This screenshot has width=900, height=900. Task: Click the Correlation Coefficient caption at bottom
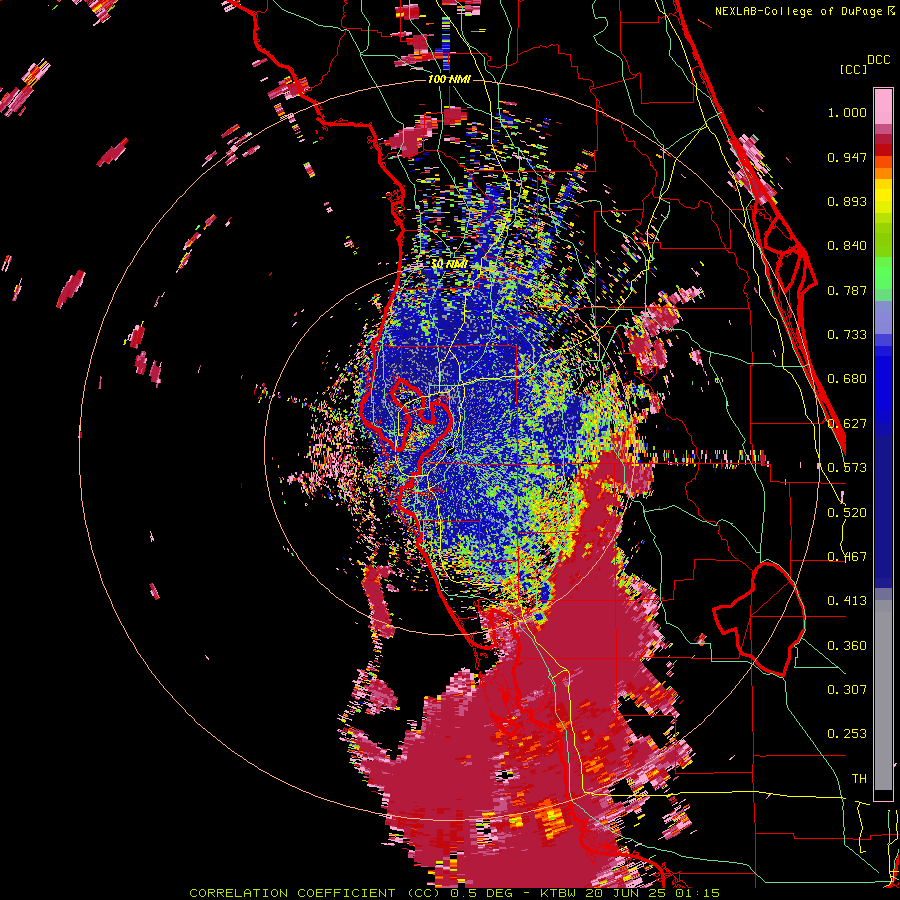[x=455, y=893]
